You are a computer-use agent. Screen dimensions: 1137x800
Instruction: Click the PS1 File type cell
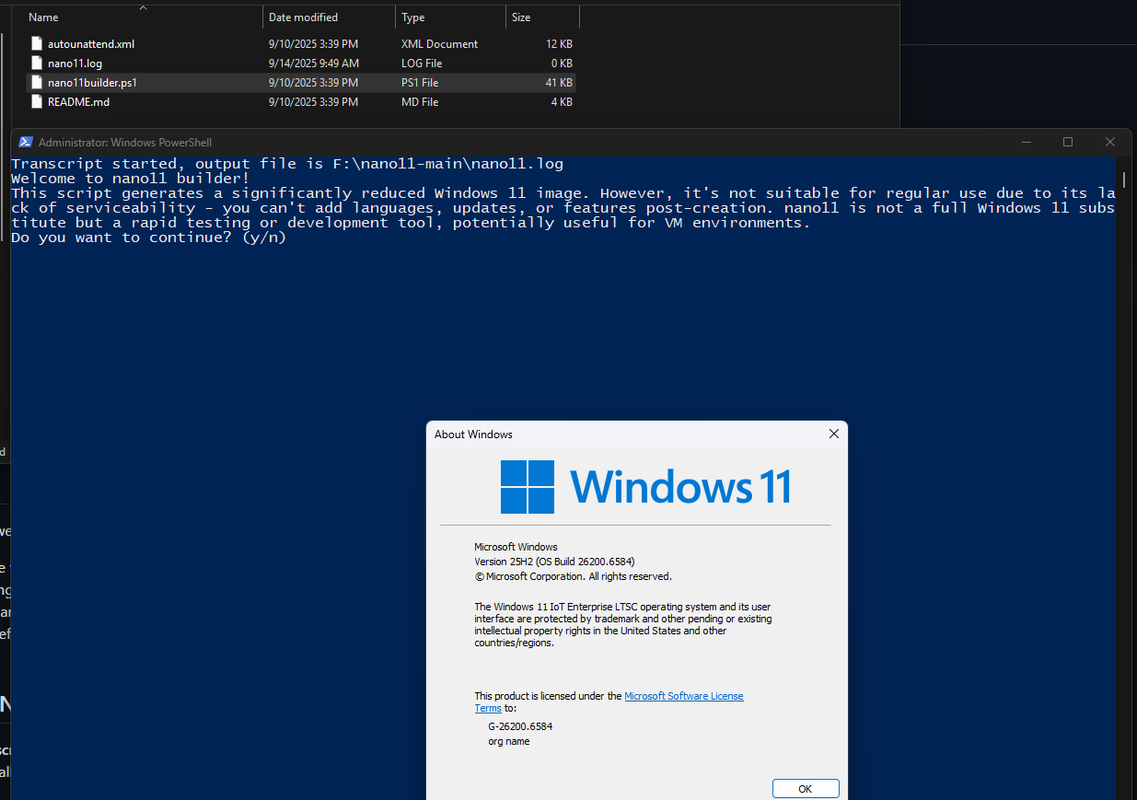(420, 83)
